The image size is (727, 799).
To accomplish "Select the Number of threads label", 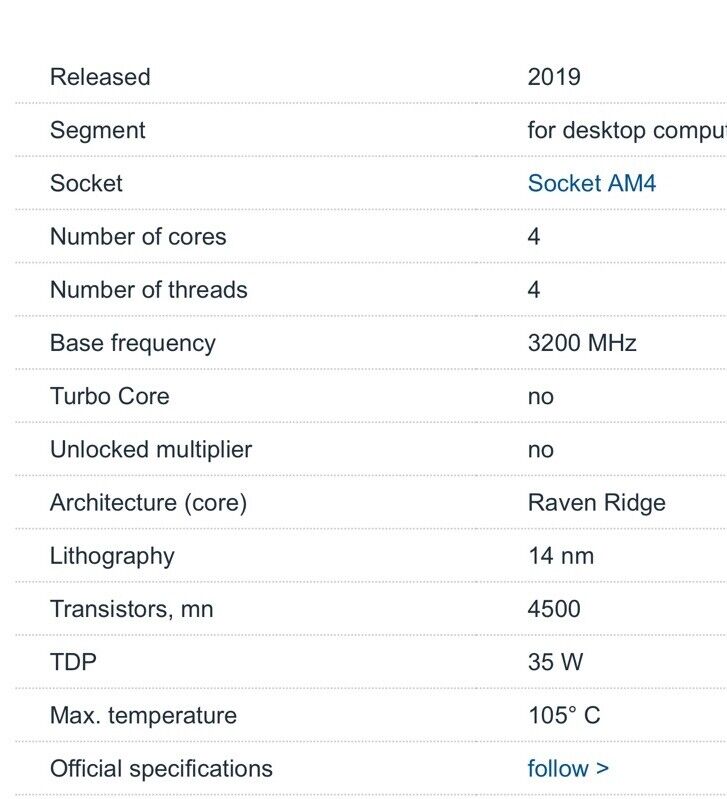I will click(x=149, y=290).
